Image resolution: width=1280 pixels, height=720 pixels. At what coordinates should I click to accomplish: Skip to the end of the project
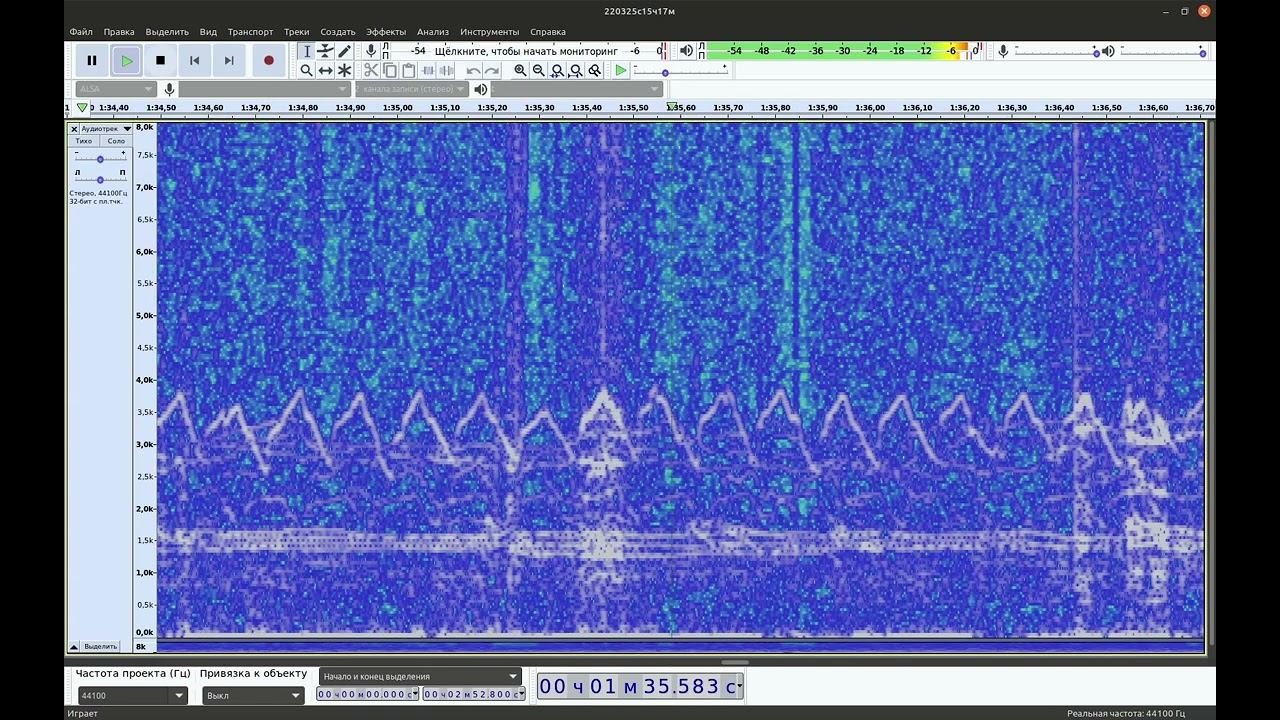coord(229,61)
